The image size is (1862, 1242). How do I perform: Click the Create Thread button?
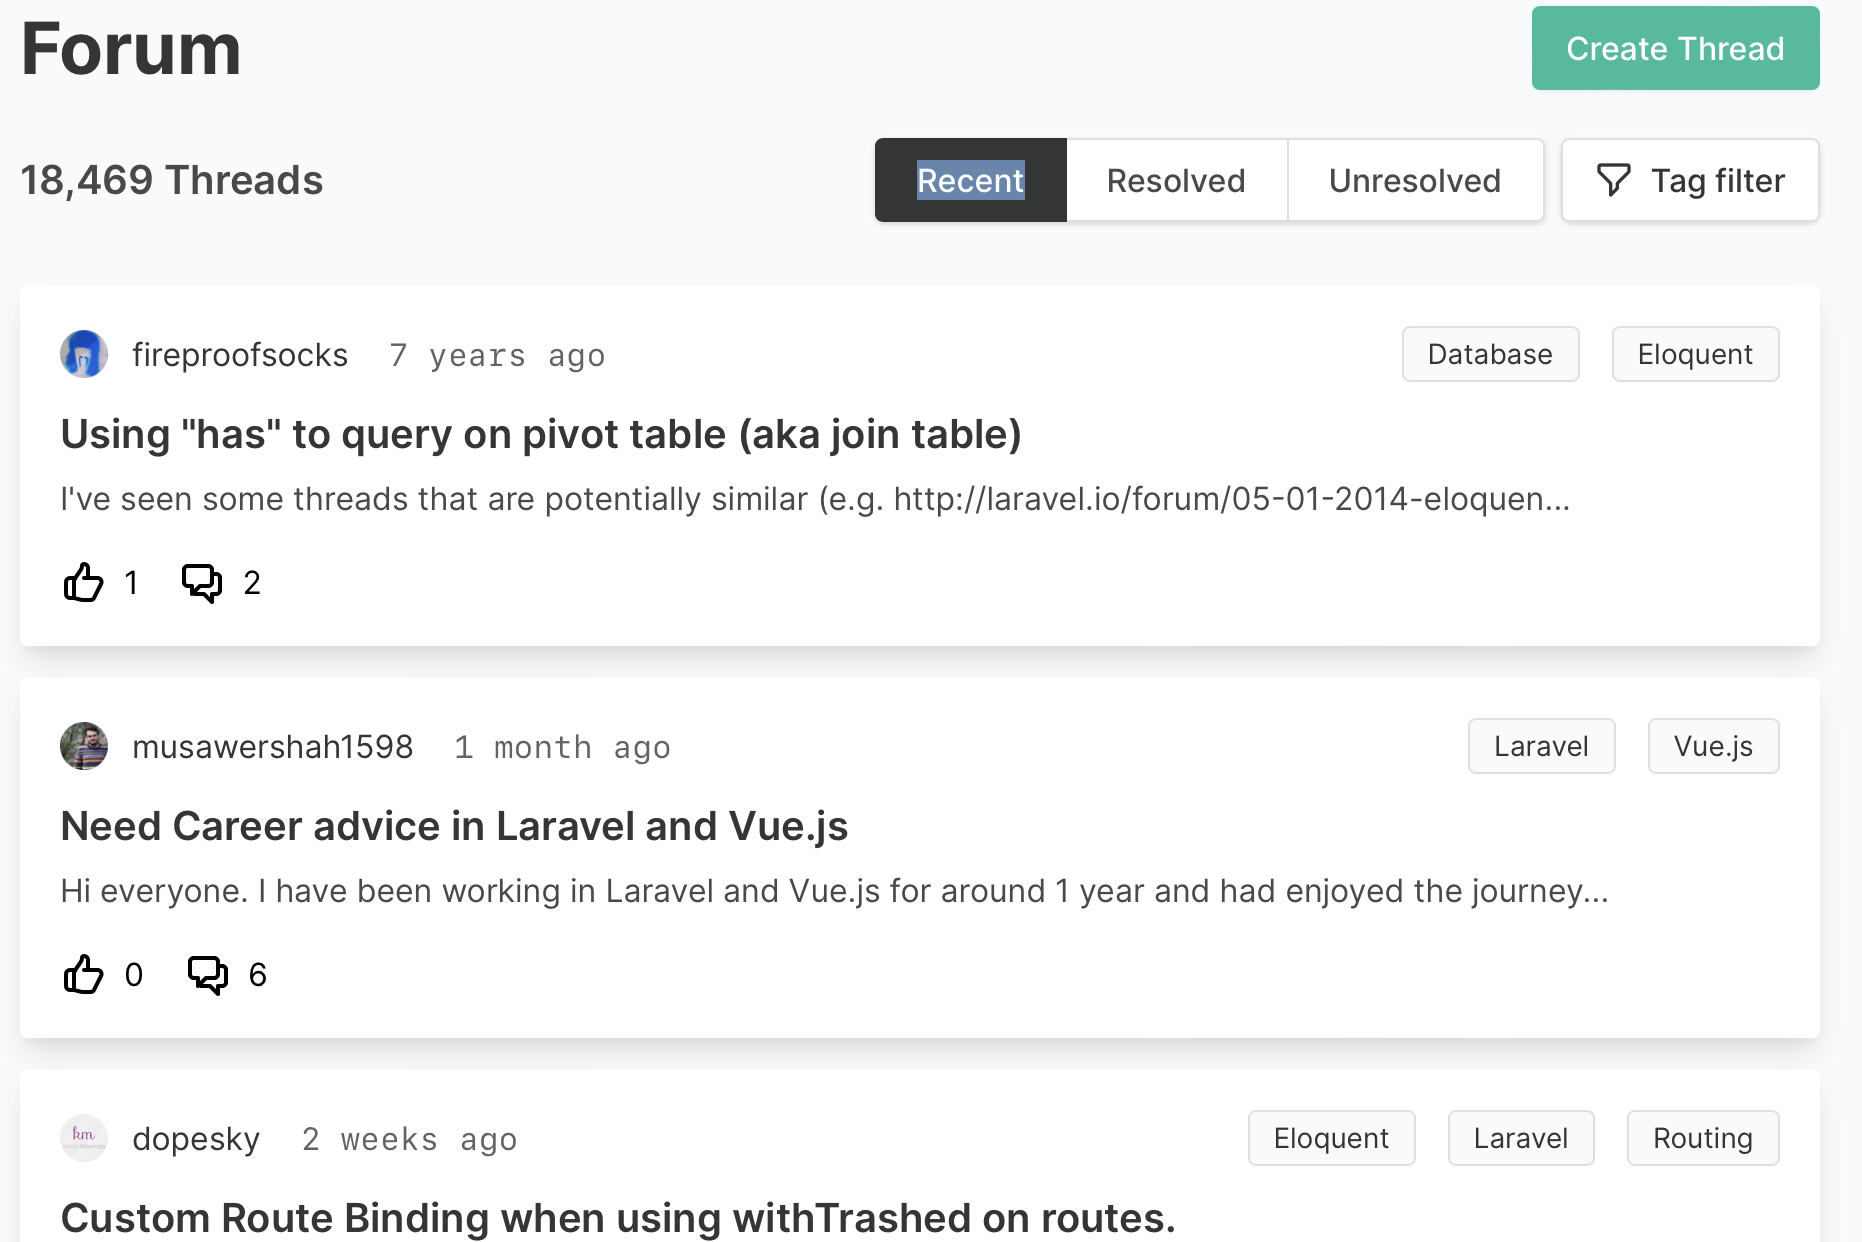tap(1675, 48)
